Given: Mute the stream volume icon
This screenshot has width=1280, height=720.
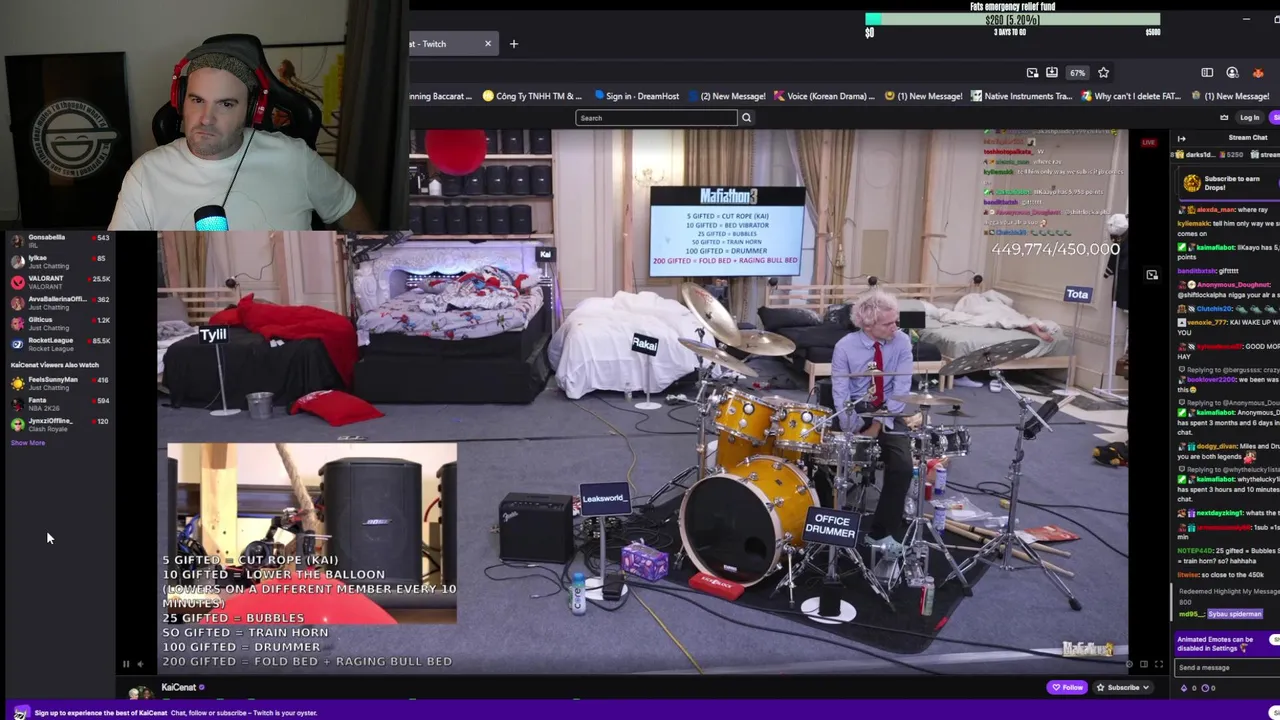Looking at the screenshot, I should (x=140, y=664).
